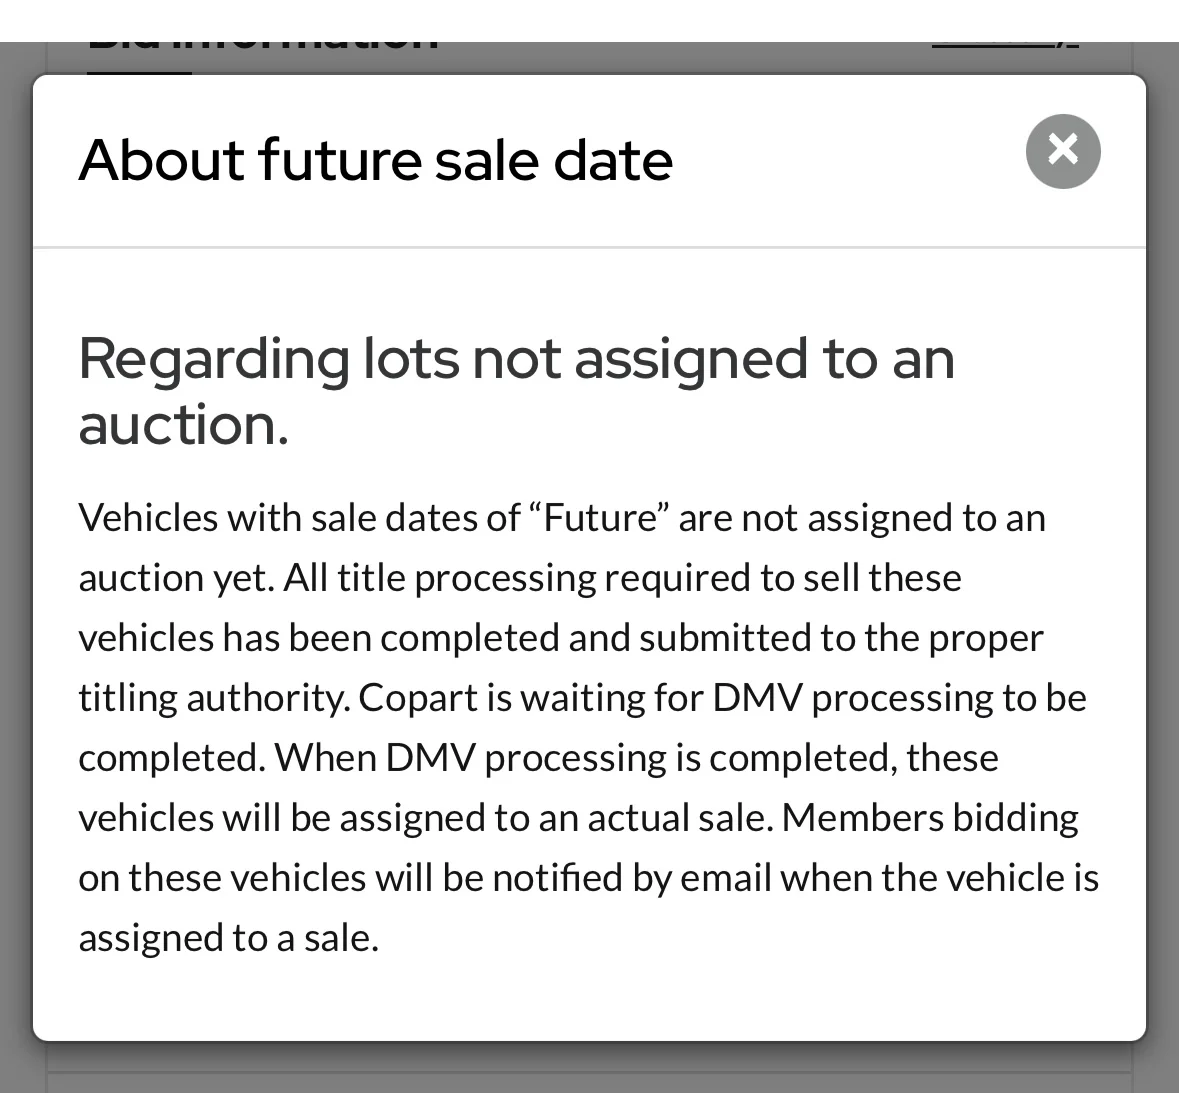Viewport: 1179px width, 1093px height.
Task: Click the final line 'assigned to a sale.'
Action: [228, 938]
